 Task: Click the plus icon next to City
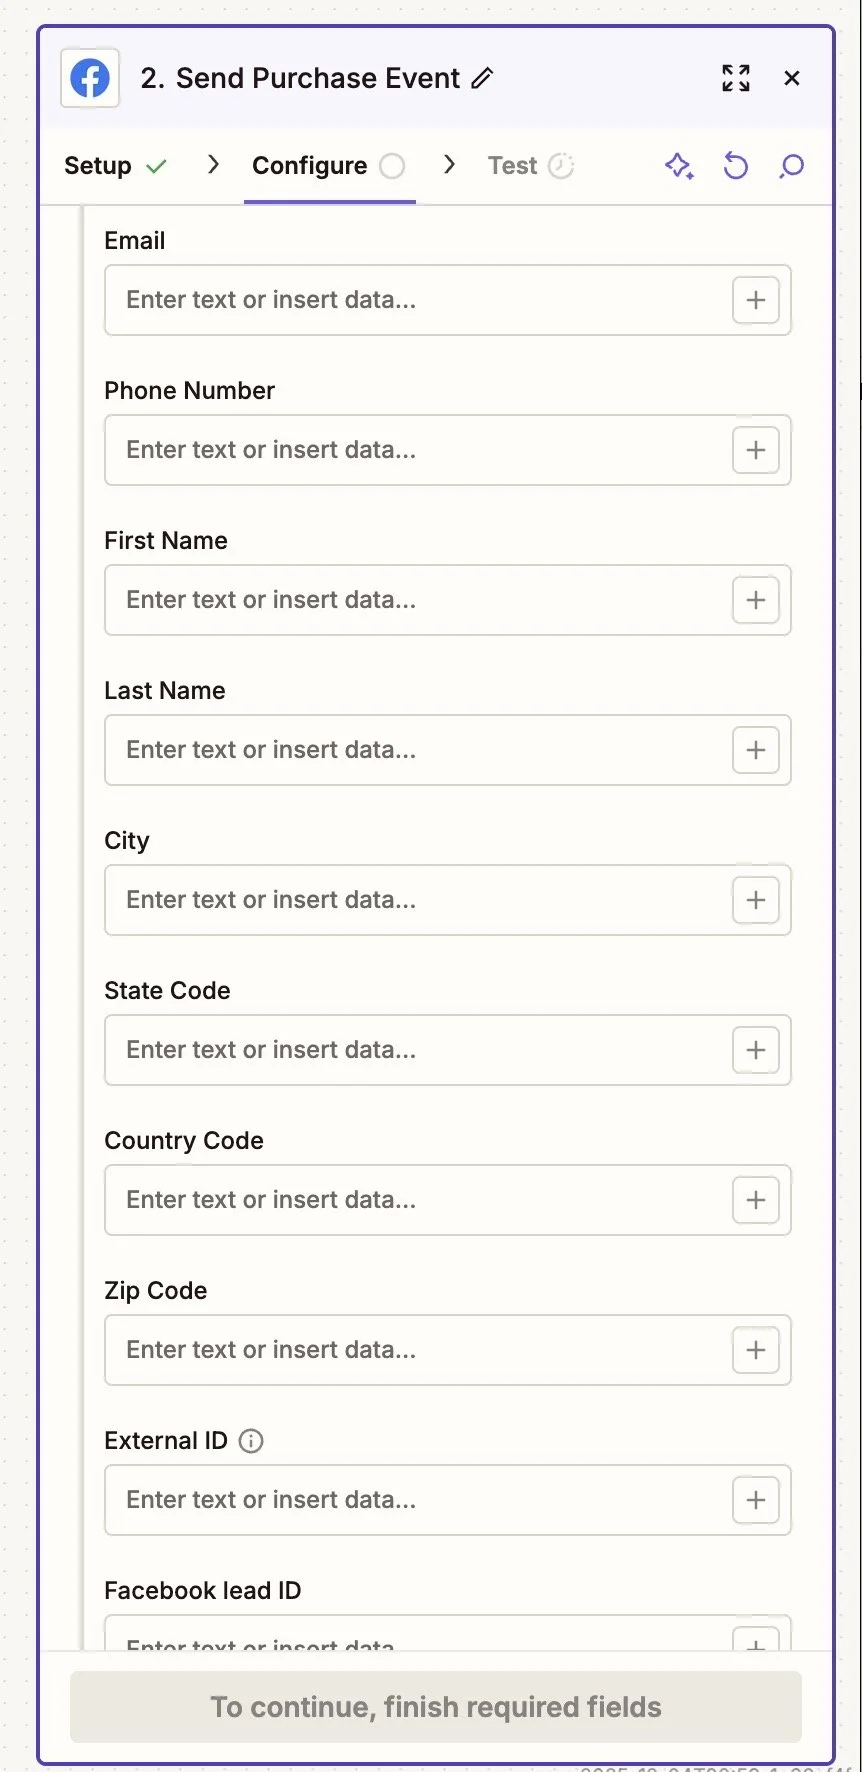click(755, 900)
